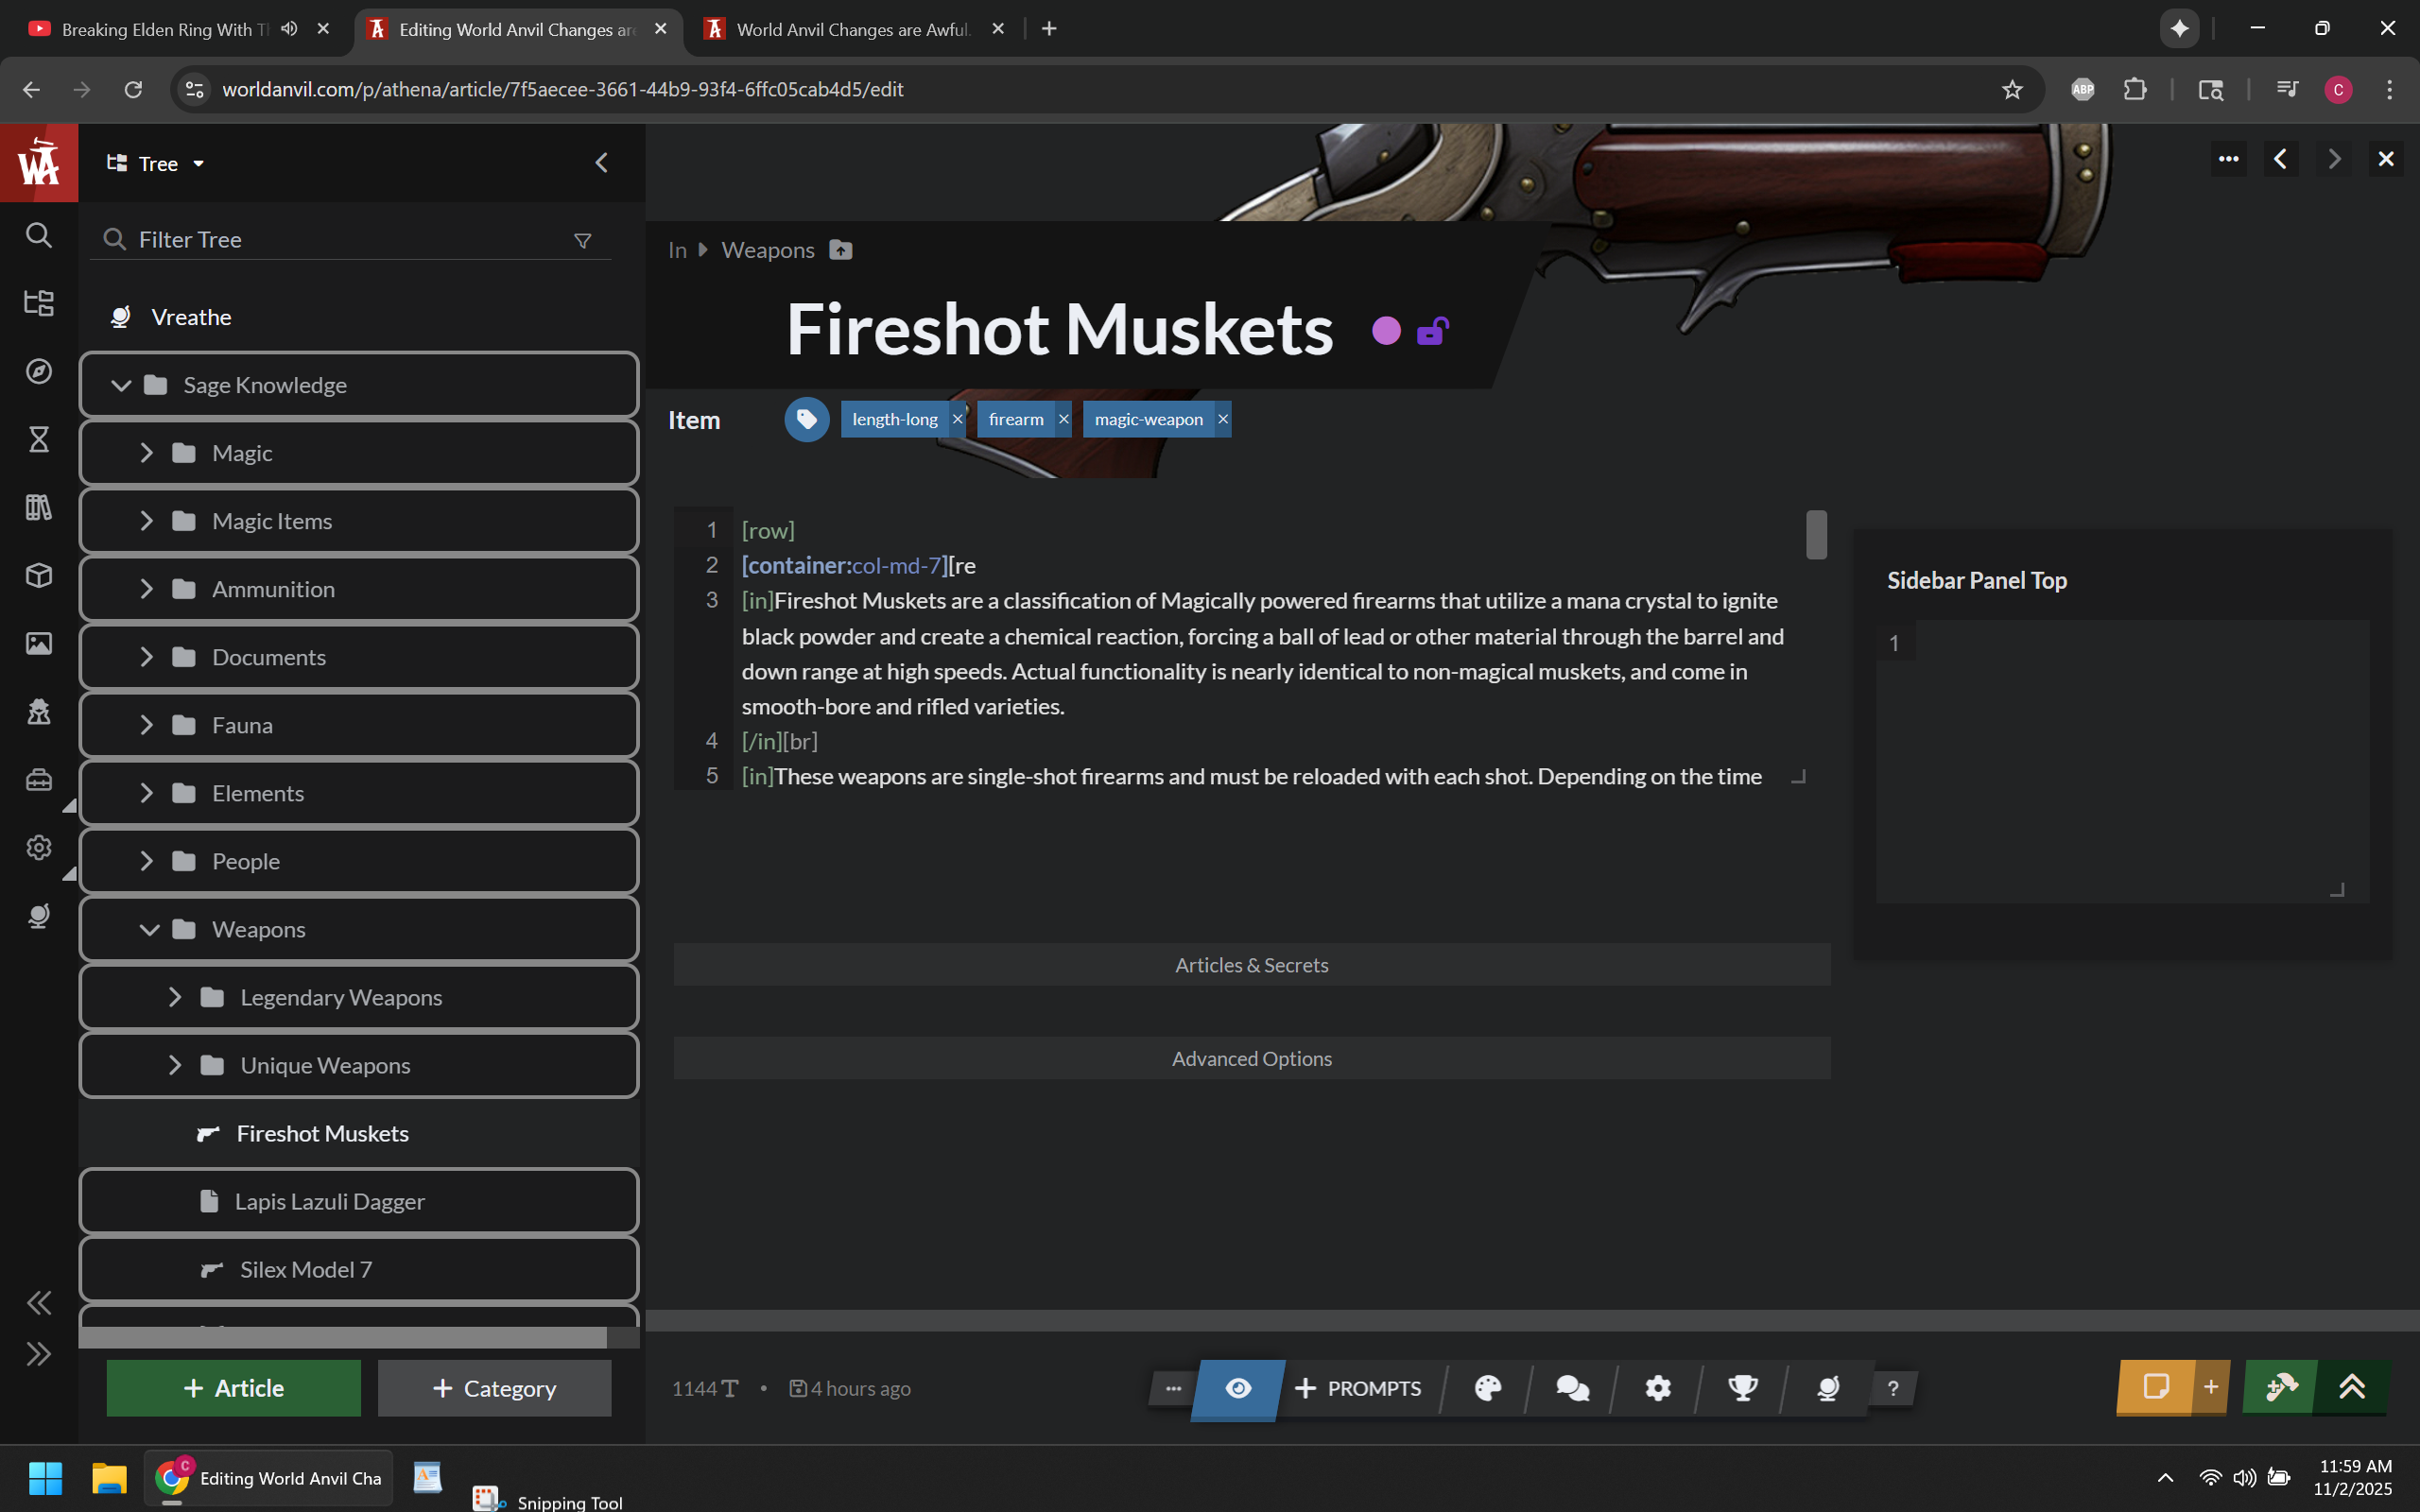This screenshot has width=2420, height=1512.
Task: Click the tag icon beside length-long
Action: [806, 420]
